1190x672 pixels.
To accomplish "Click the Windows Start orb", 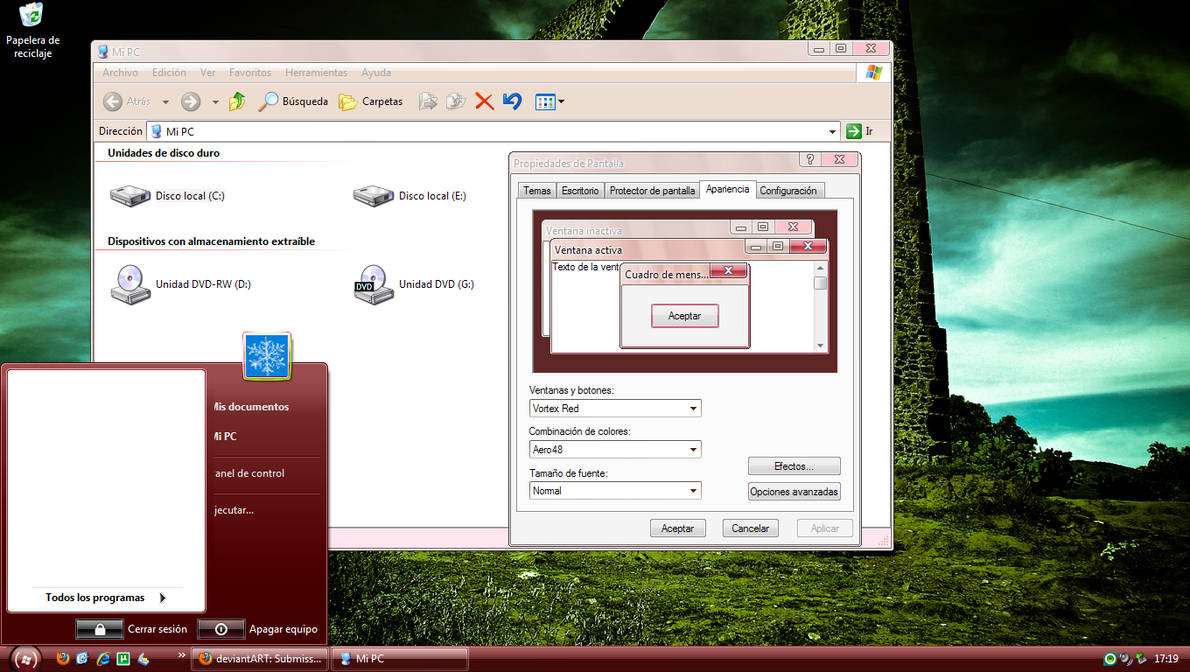I will point(25,658).
